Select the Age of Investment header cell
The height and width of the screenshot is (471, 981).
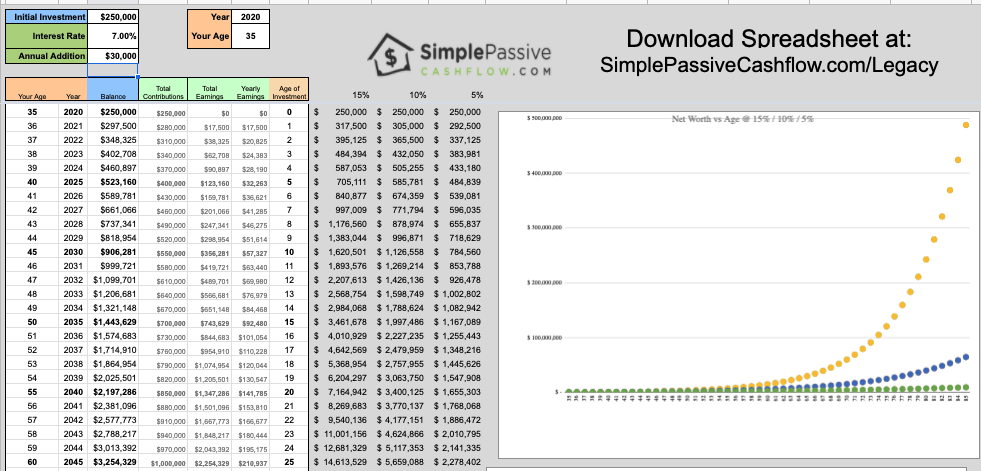[x=288, y=92]
